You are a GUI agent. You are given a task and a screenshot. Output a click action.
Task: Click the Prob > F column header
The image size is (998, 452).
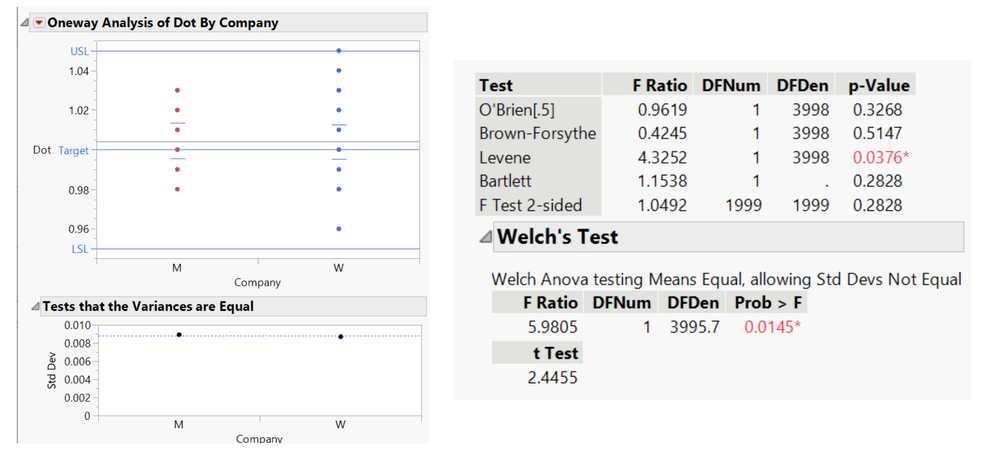[x=768, y=302]
